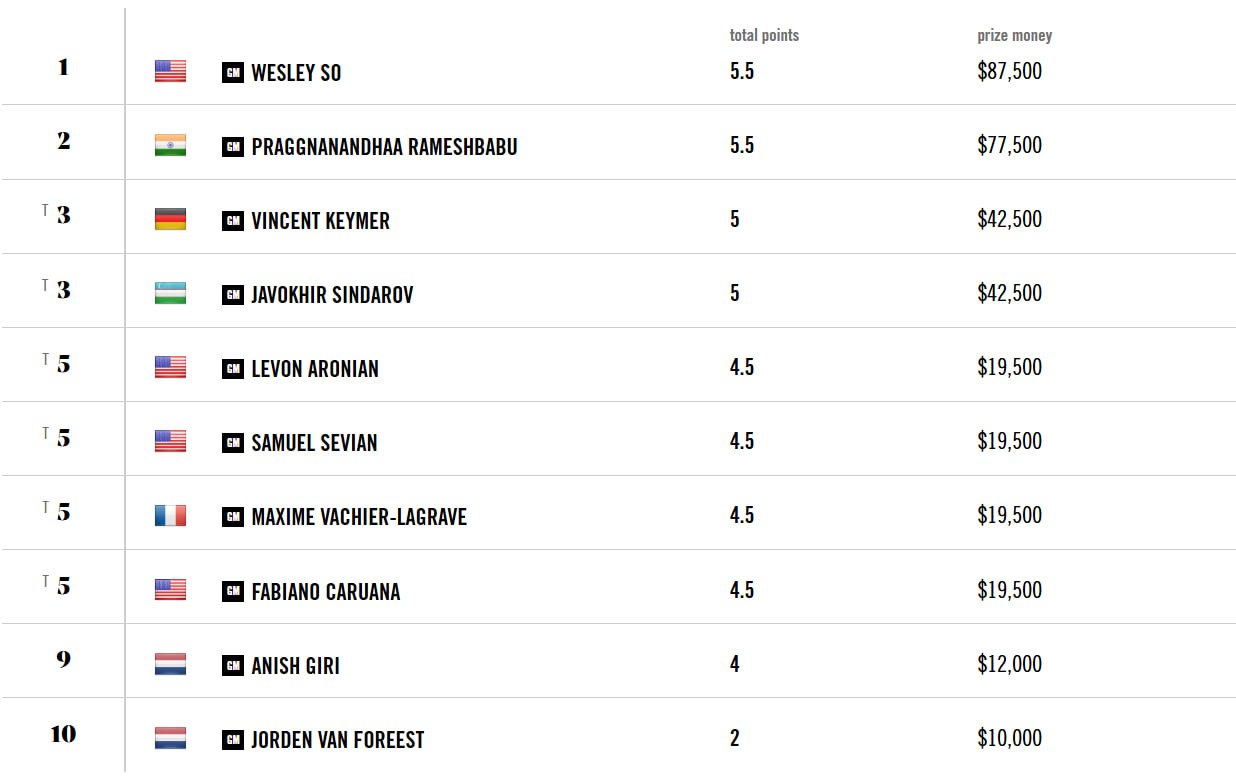
Task: Click the GM badge next to Levon Aronian
Action: [233, 369]
